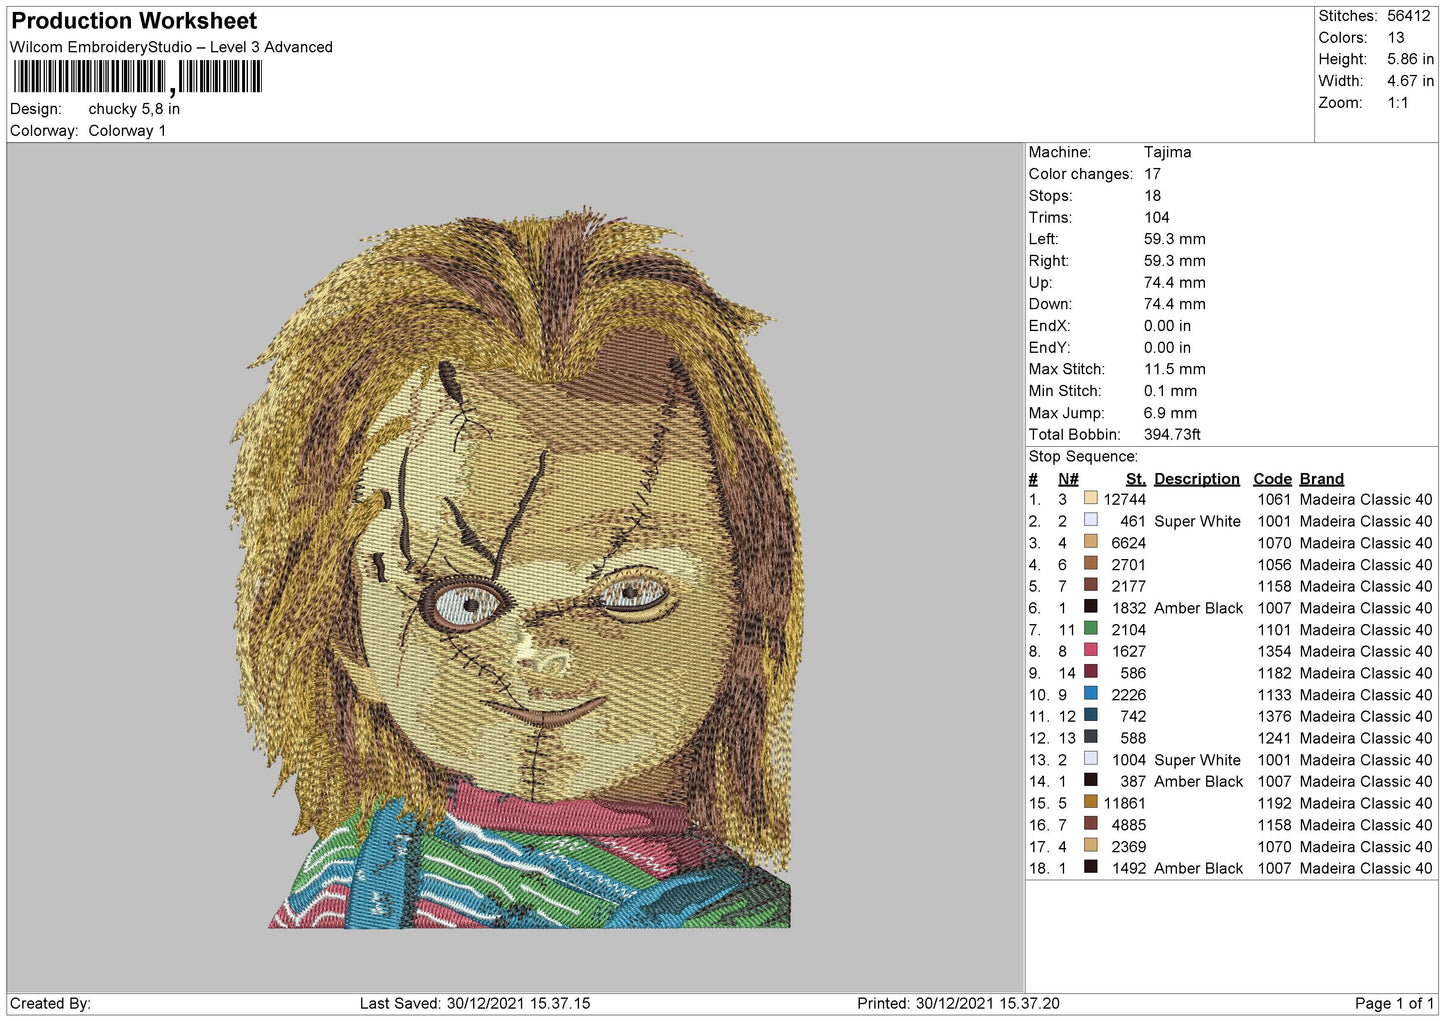Viewport: 1445px width, 1021px height.
Task: Click the "Created By:" footer label
Action: (x=50, y=1004)
